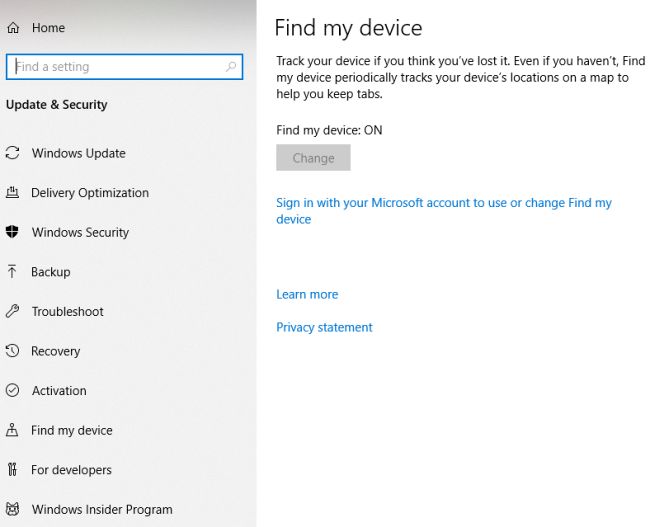Viewport: 650px width, 527px height.
Task: Click the 'Track your device' description paragraph
Action: click(x=461, y=77)
